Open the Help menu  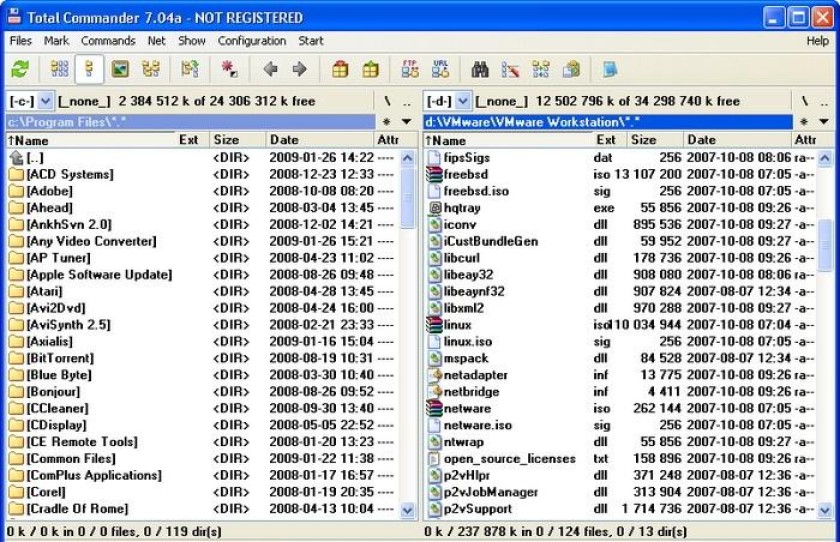(x=818, y=41)
